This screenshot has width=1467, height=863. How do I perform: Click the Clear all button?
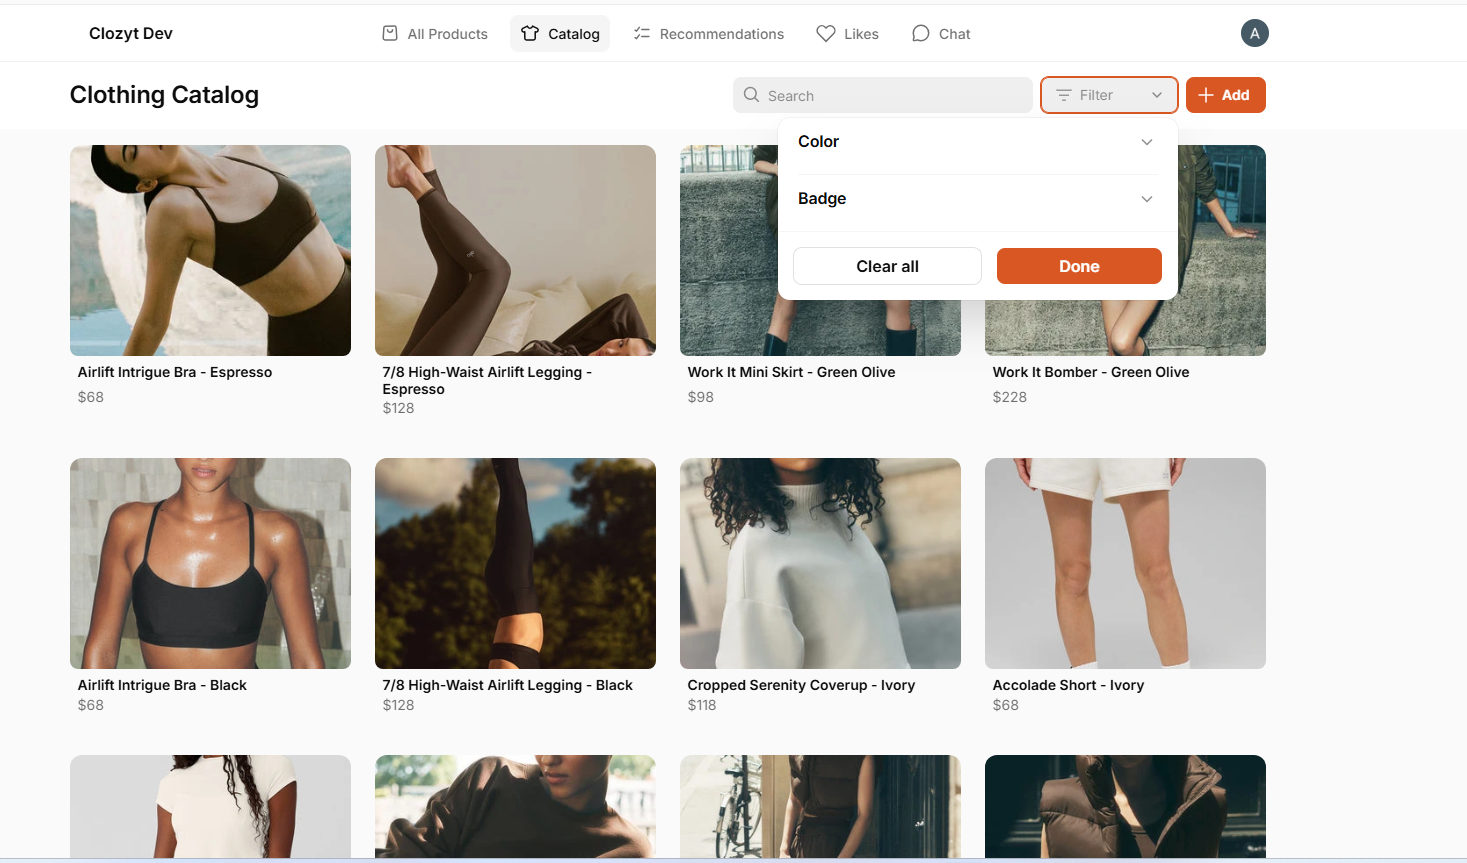tap(887, 266)
